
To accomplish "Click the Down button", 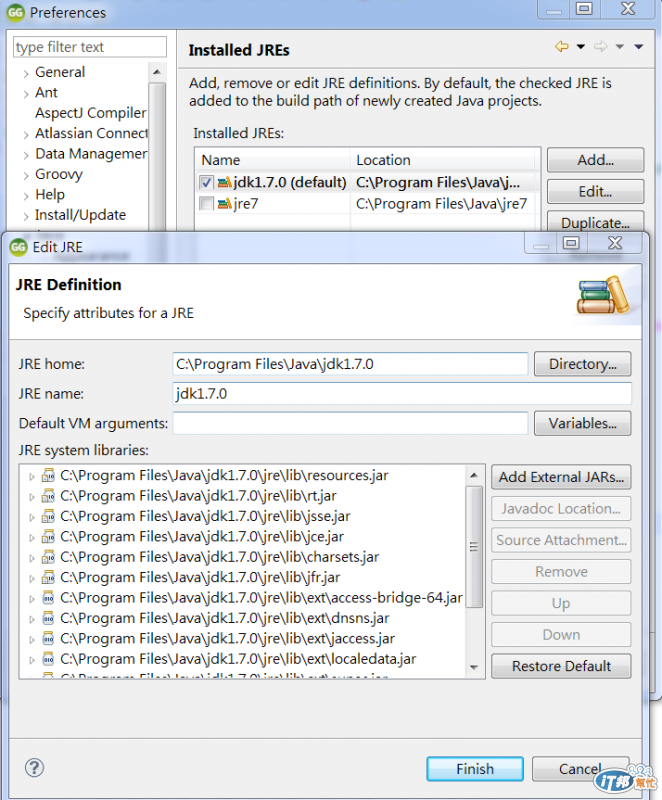I will point(561,635).
